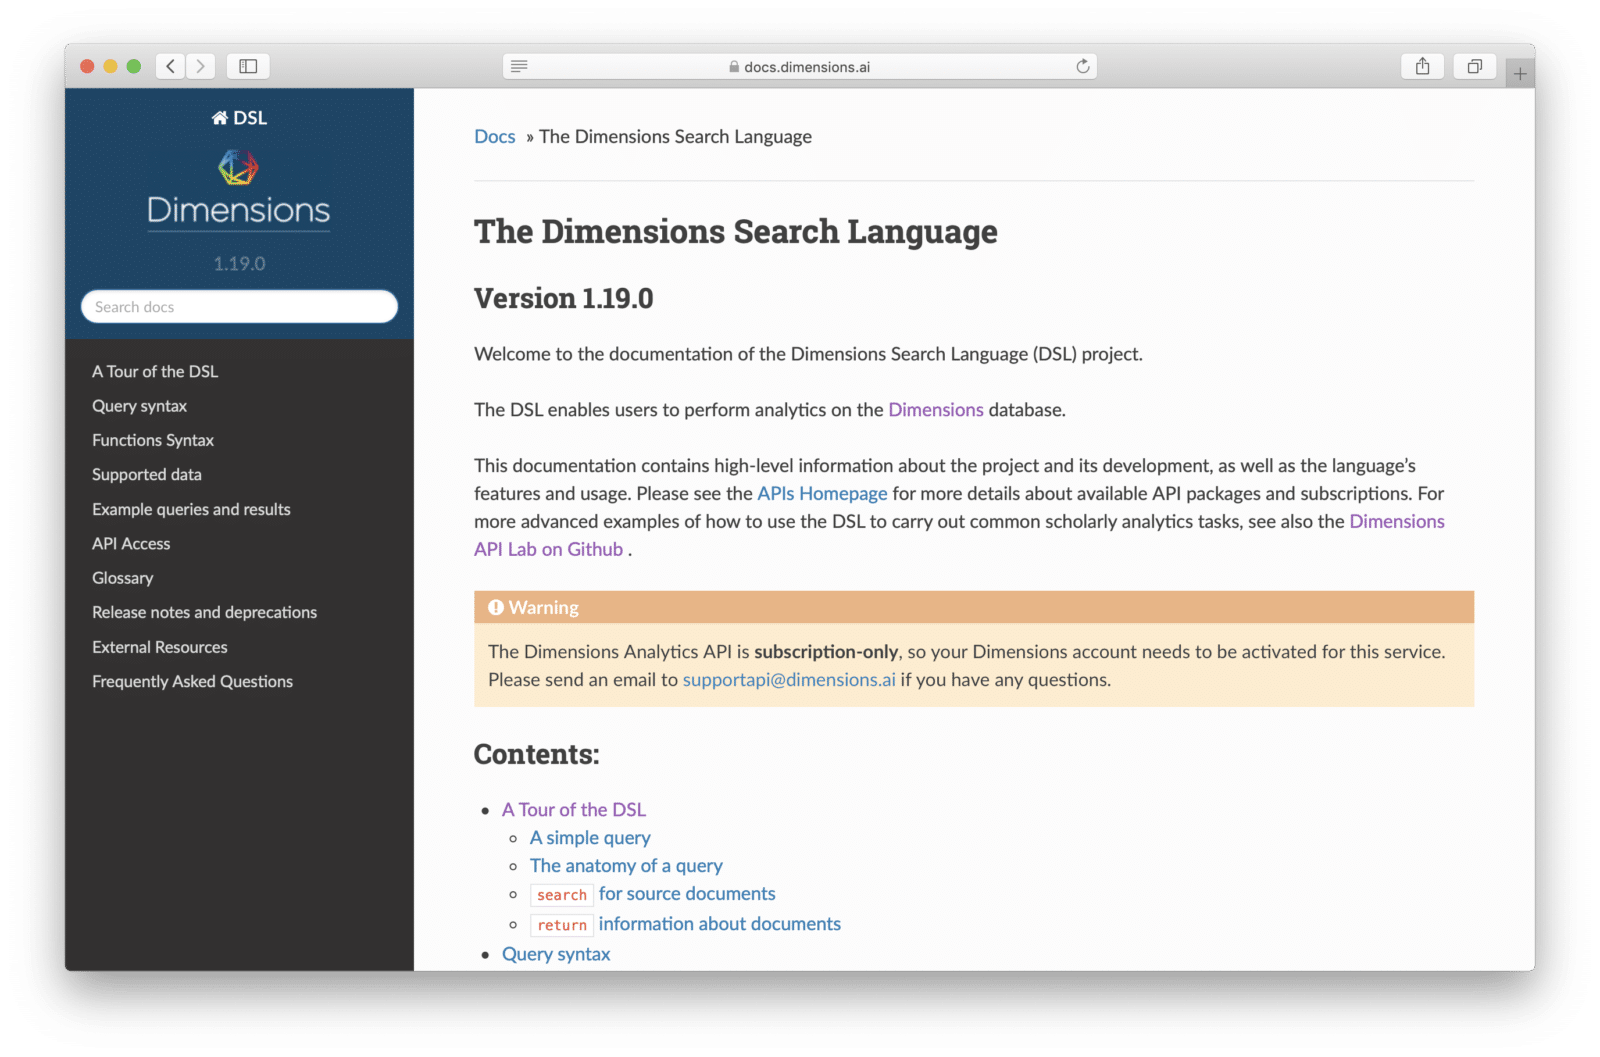1600x1057 pixels.
Task: Open the Share icon in the browser toolbar
Action: pyautogui.click(x=1422, y=66)
